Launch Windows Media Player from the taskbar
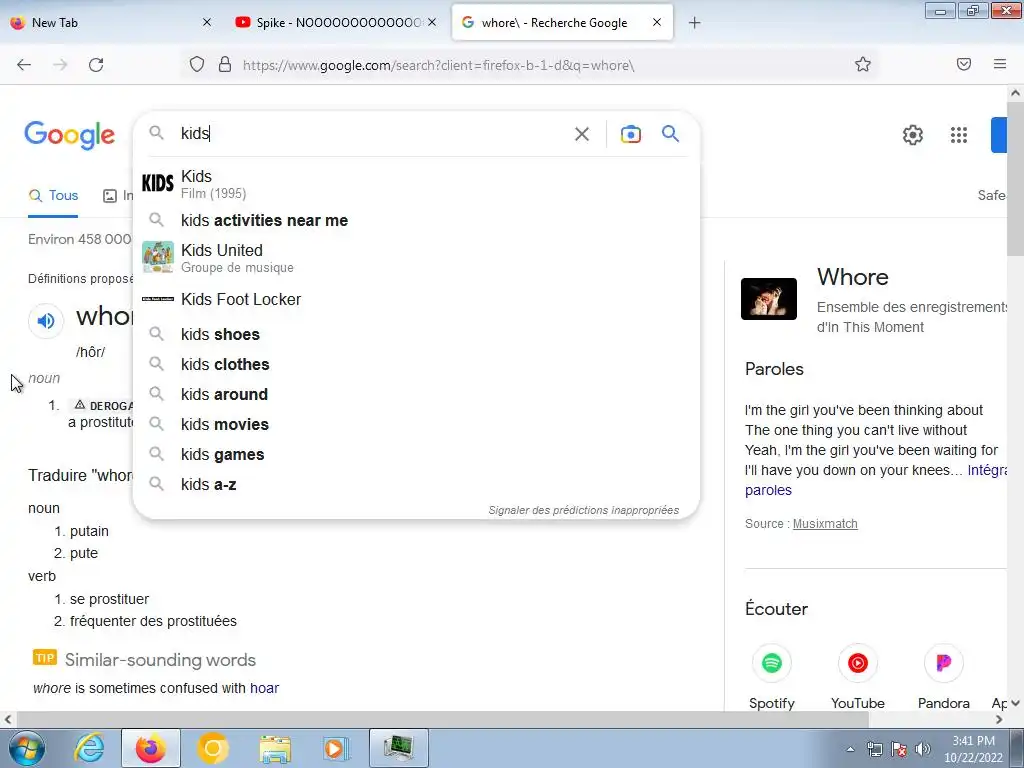The image size is (1024, 768). tap(336, 748)
